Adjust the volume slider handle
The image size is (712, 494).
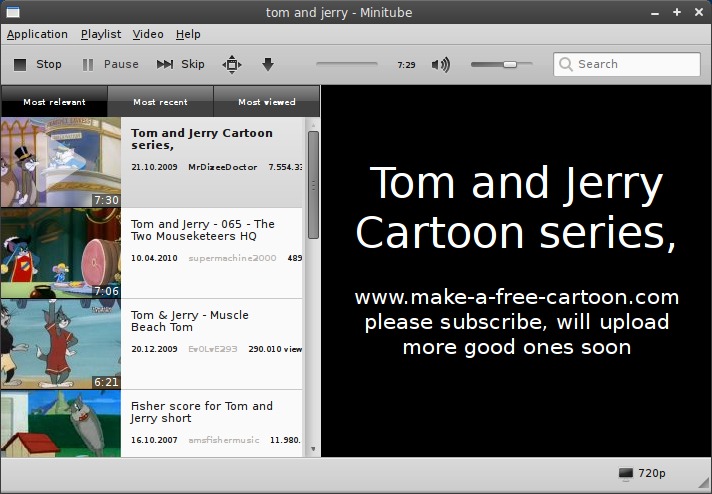510,64
